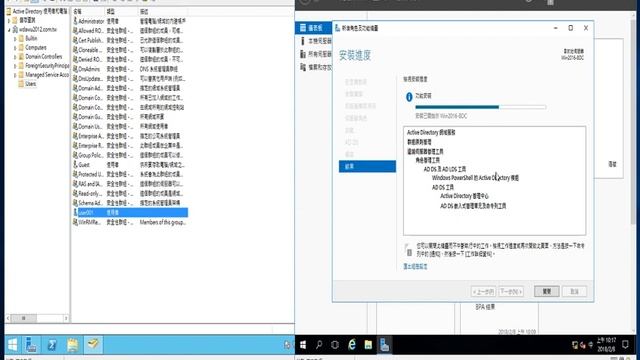This screenshot has width=640, height=360.
Task: Launch Internet Explorer from right taskbar
Action: [351, 345]
